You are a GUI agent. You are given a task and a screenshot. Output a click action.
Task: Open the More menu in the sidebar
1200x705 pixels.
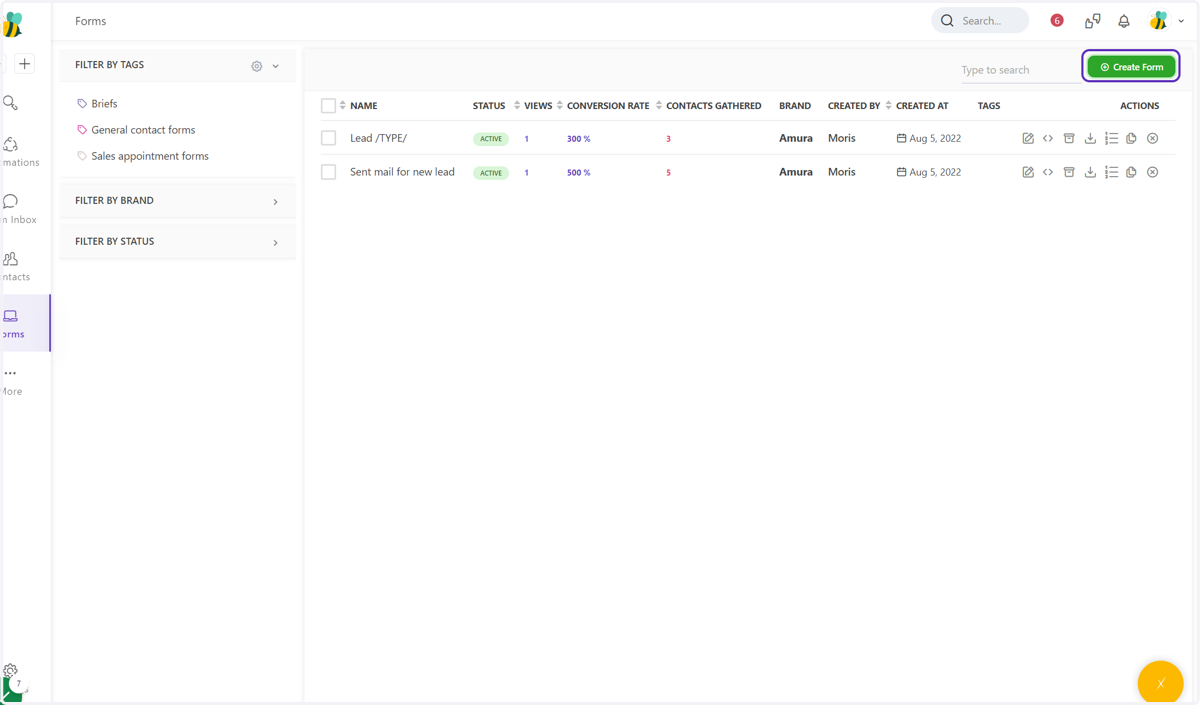tap(12, 381)
